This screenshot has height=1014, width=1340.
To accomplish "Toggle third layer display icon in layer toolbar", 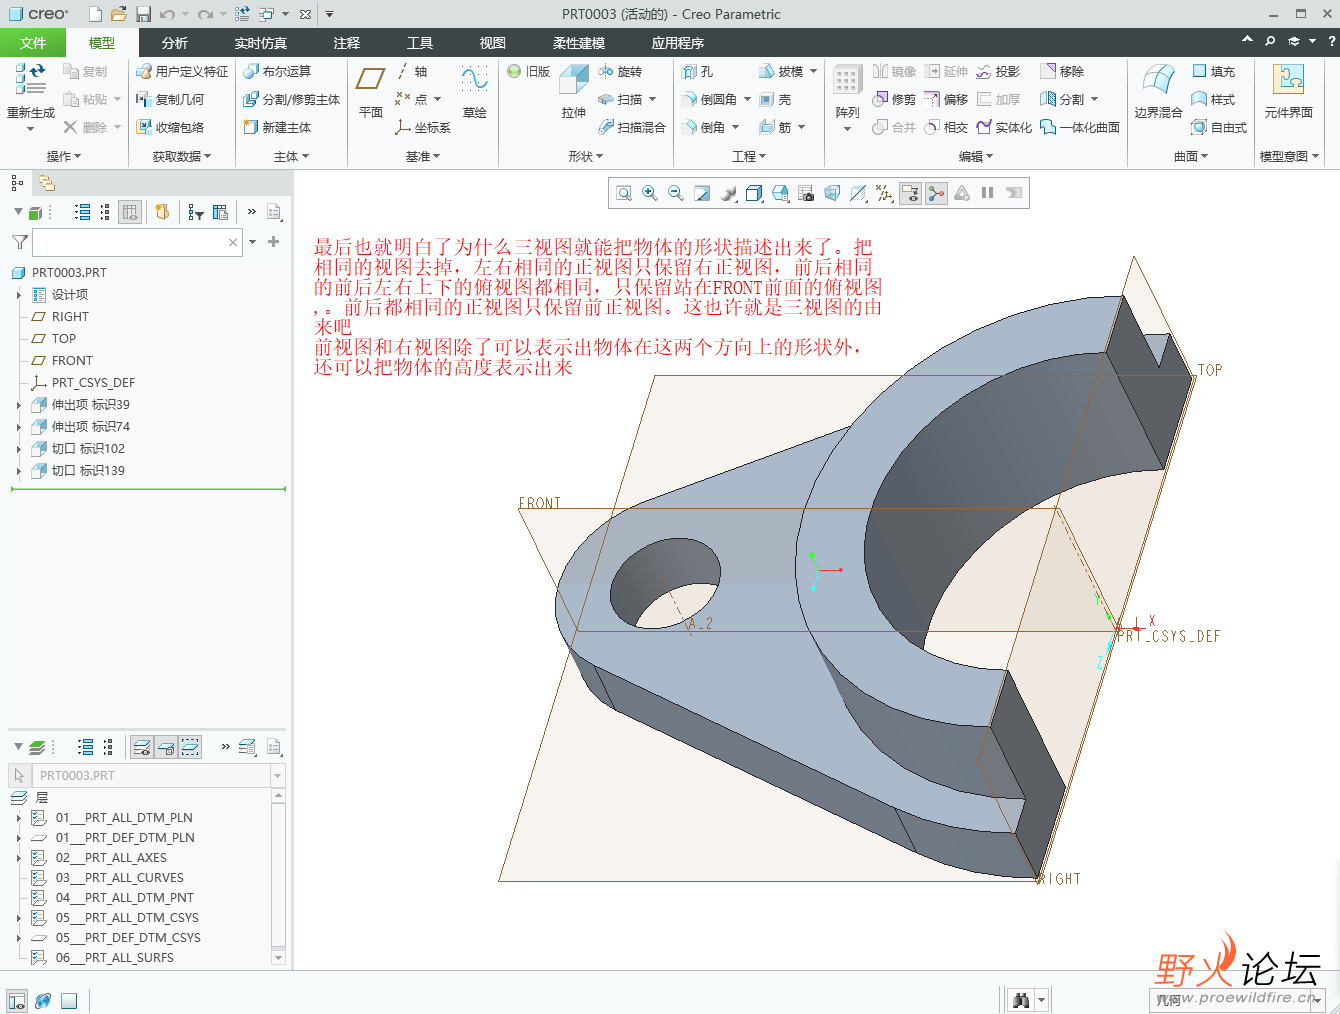I will pyautogui.click(x=190, y=747).
